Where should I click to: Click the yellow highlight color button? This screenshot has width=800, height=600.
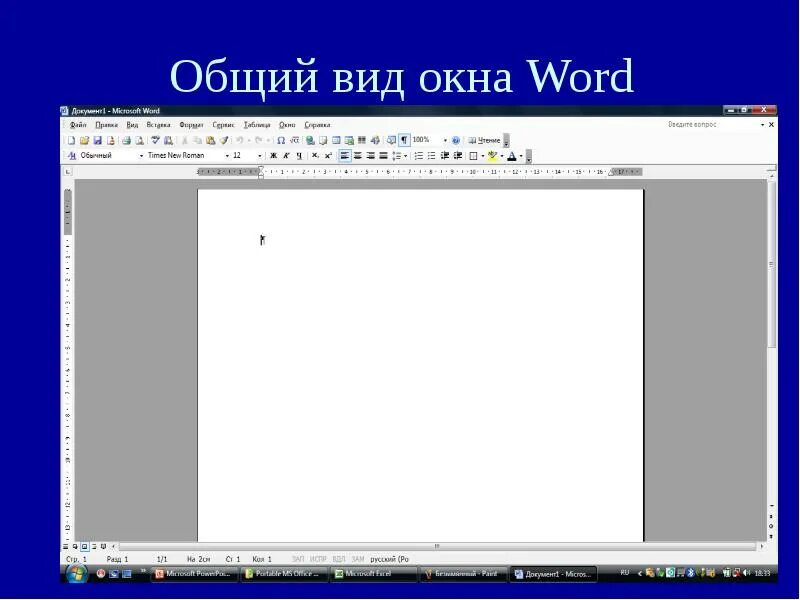click(492, 156)
